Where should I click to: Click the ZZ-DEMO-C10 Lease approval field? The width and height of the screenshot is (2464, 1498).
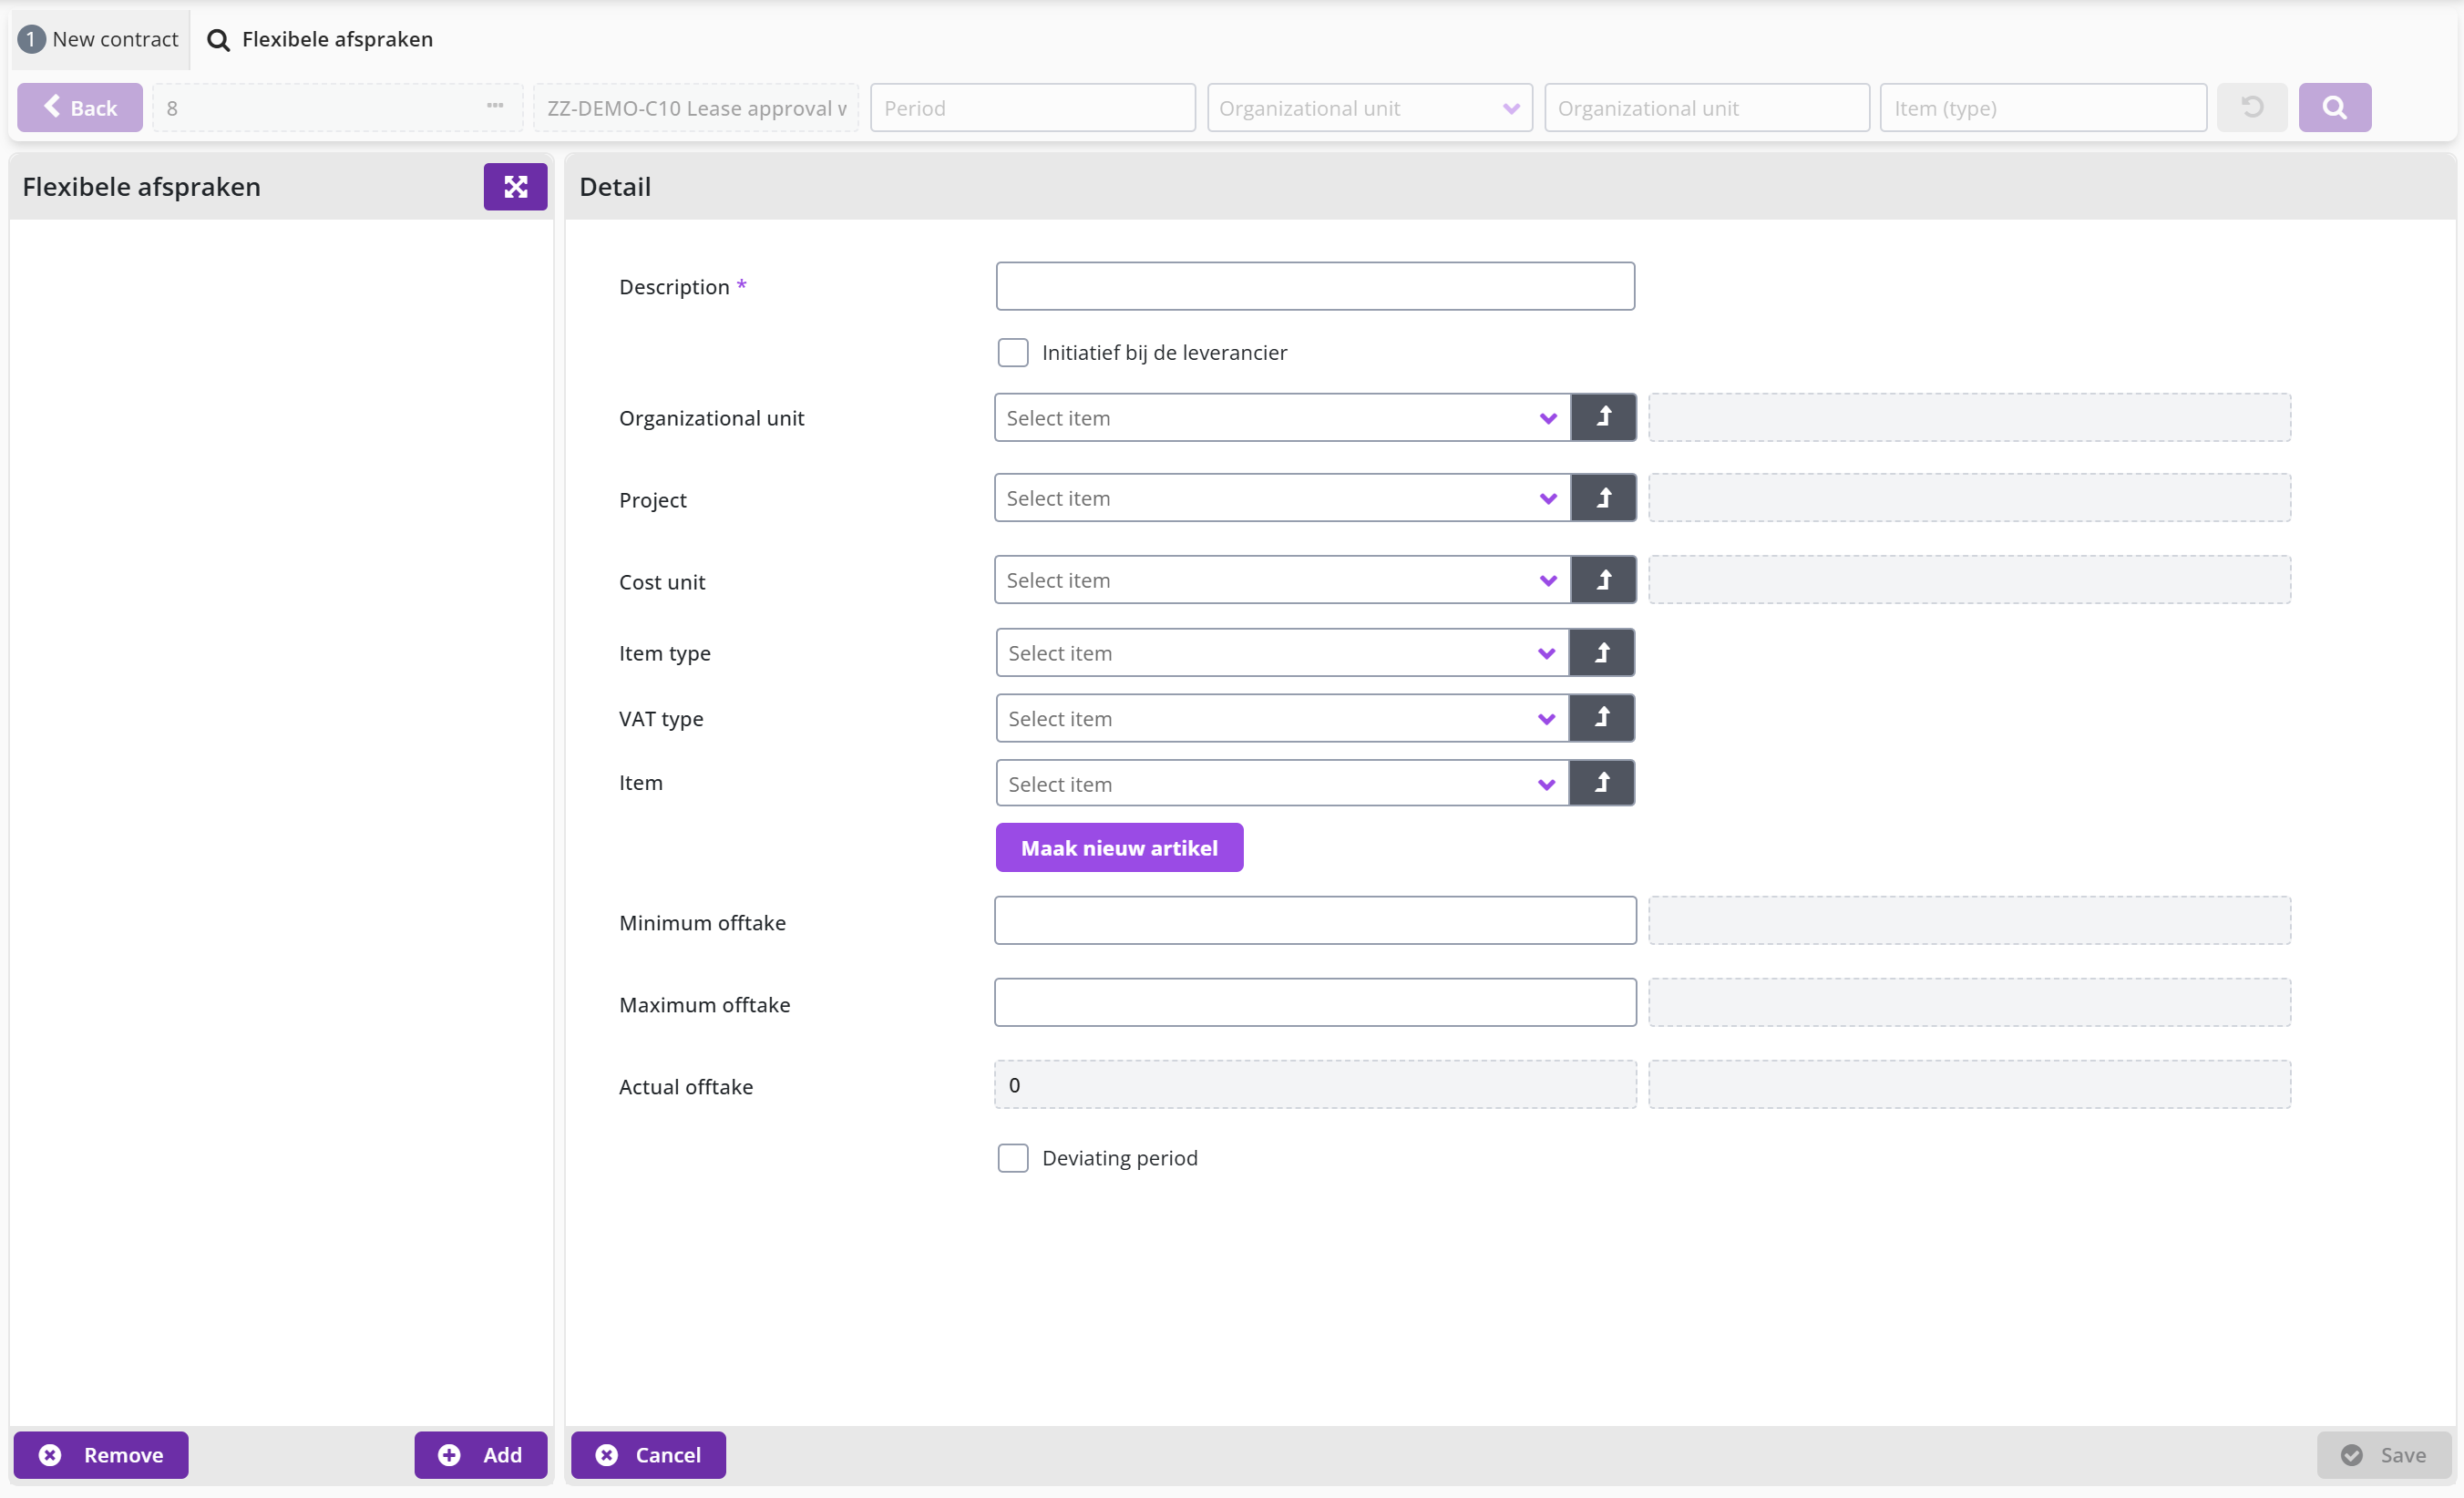(696, 107)
